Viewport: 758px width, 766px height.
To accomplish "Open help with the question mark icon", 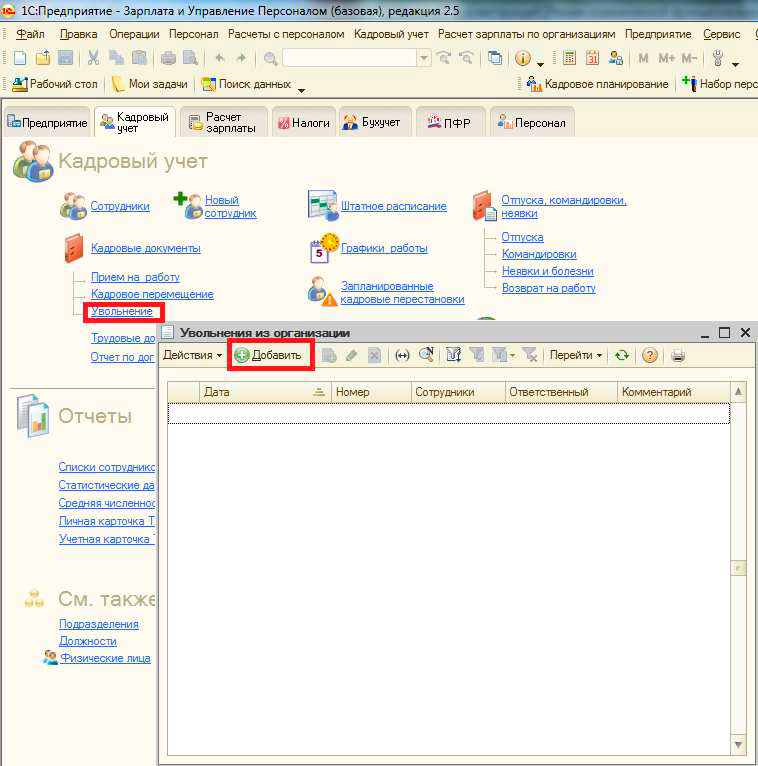I will (x=650, y=355).
